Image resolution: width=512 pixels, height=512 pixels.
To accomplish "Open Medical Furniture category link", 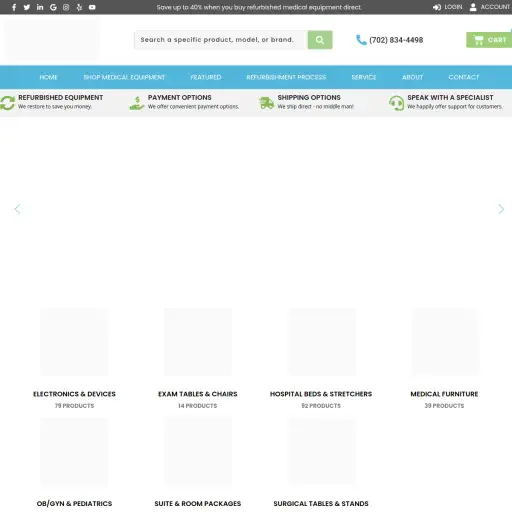I will click(x=444, y=394).
